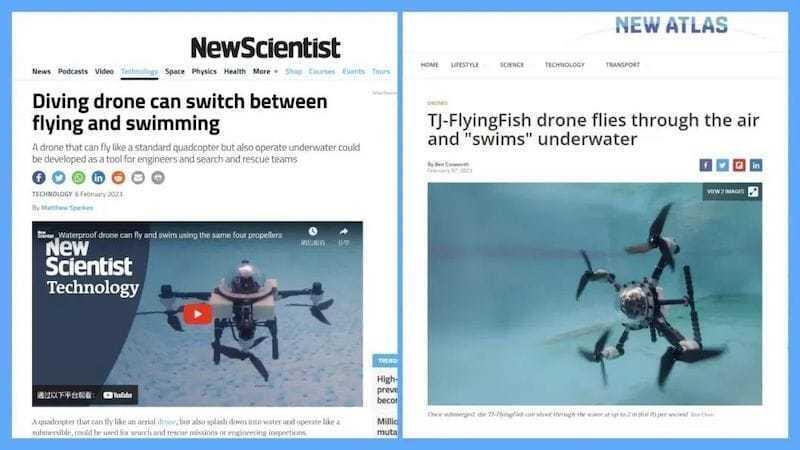Image resolution: width=800 pixels, height=450 pixels.
Task: Open author Matthew Sparkes link
Action: pyautogui.click(x=67, y=208)
